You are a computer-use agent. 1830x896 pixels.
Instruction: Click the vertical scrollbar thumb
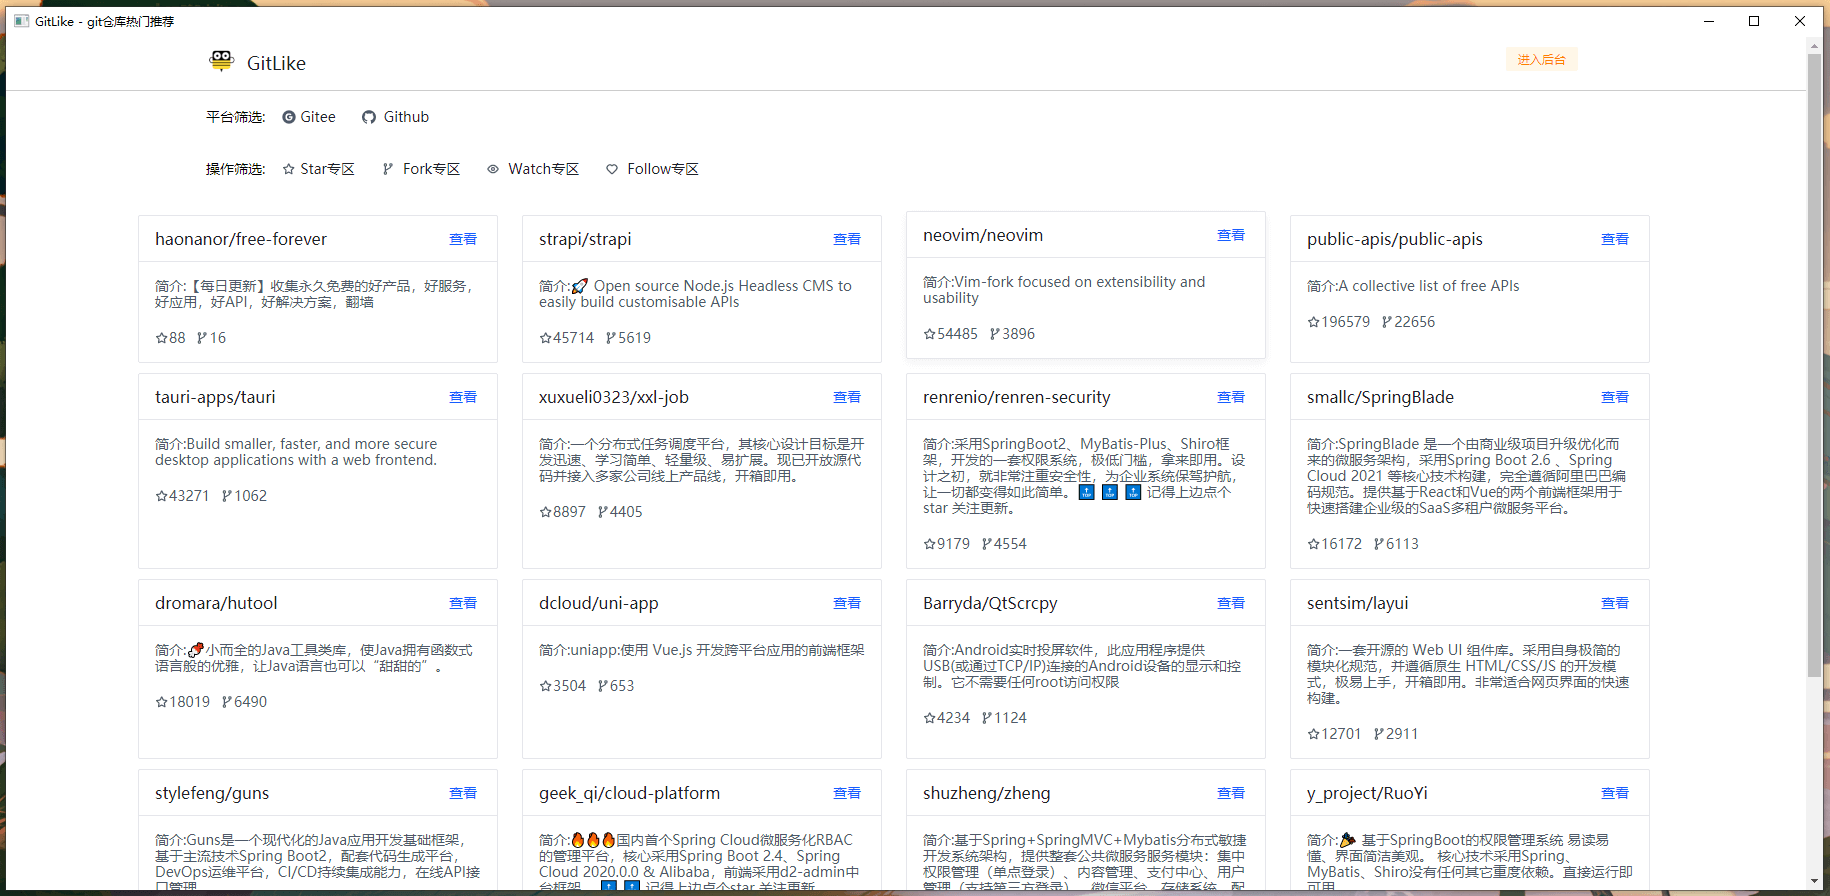(x=1814, y=365)
